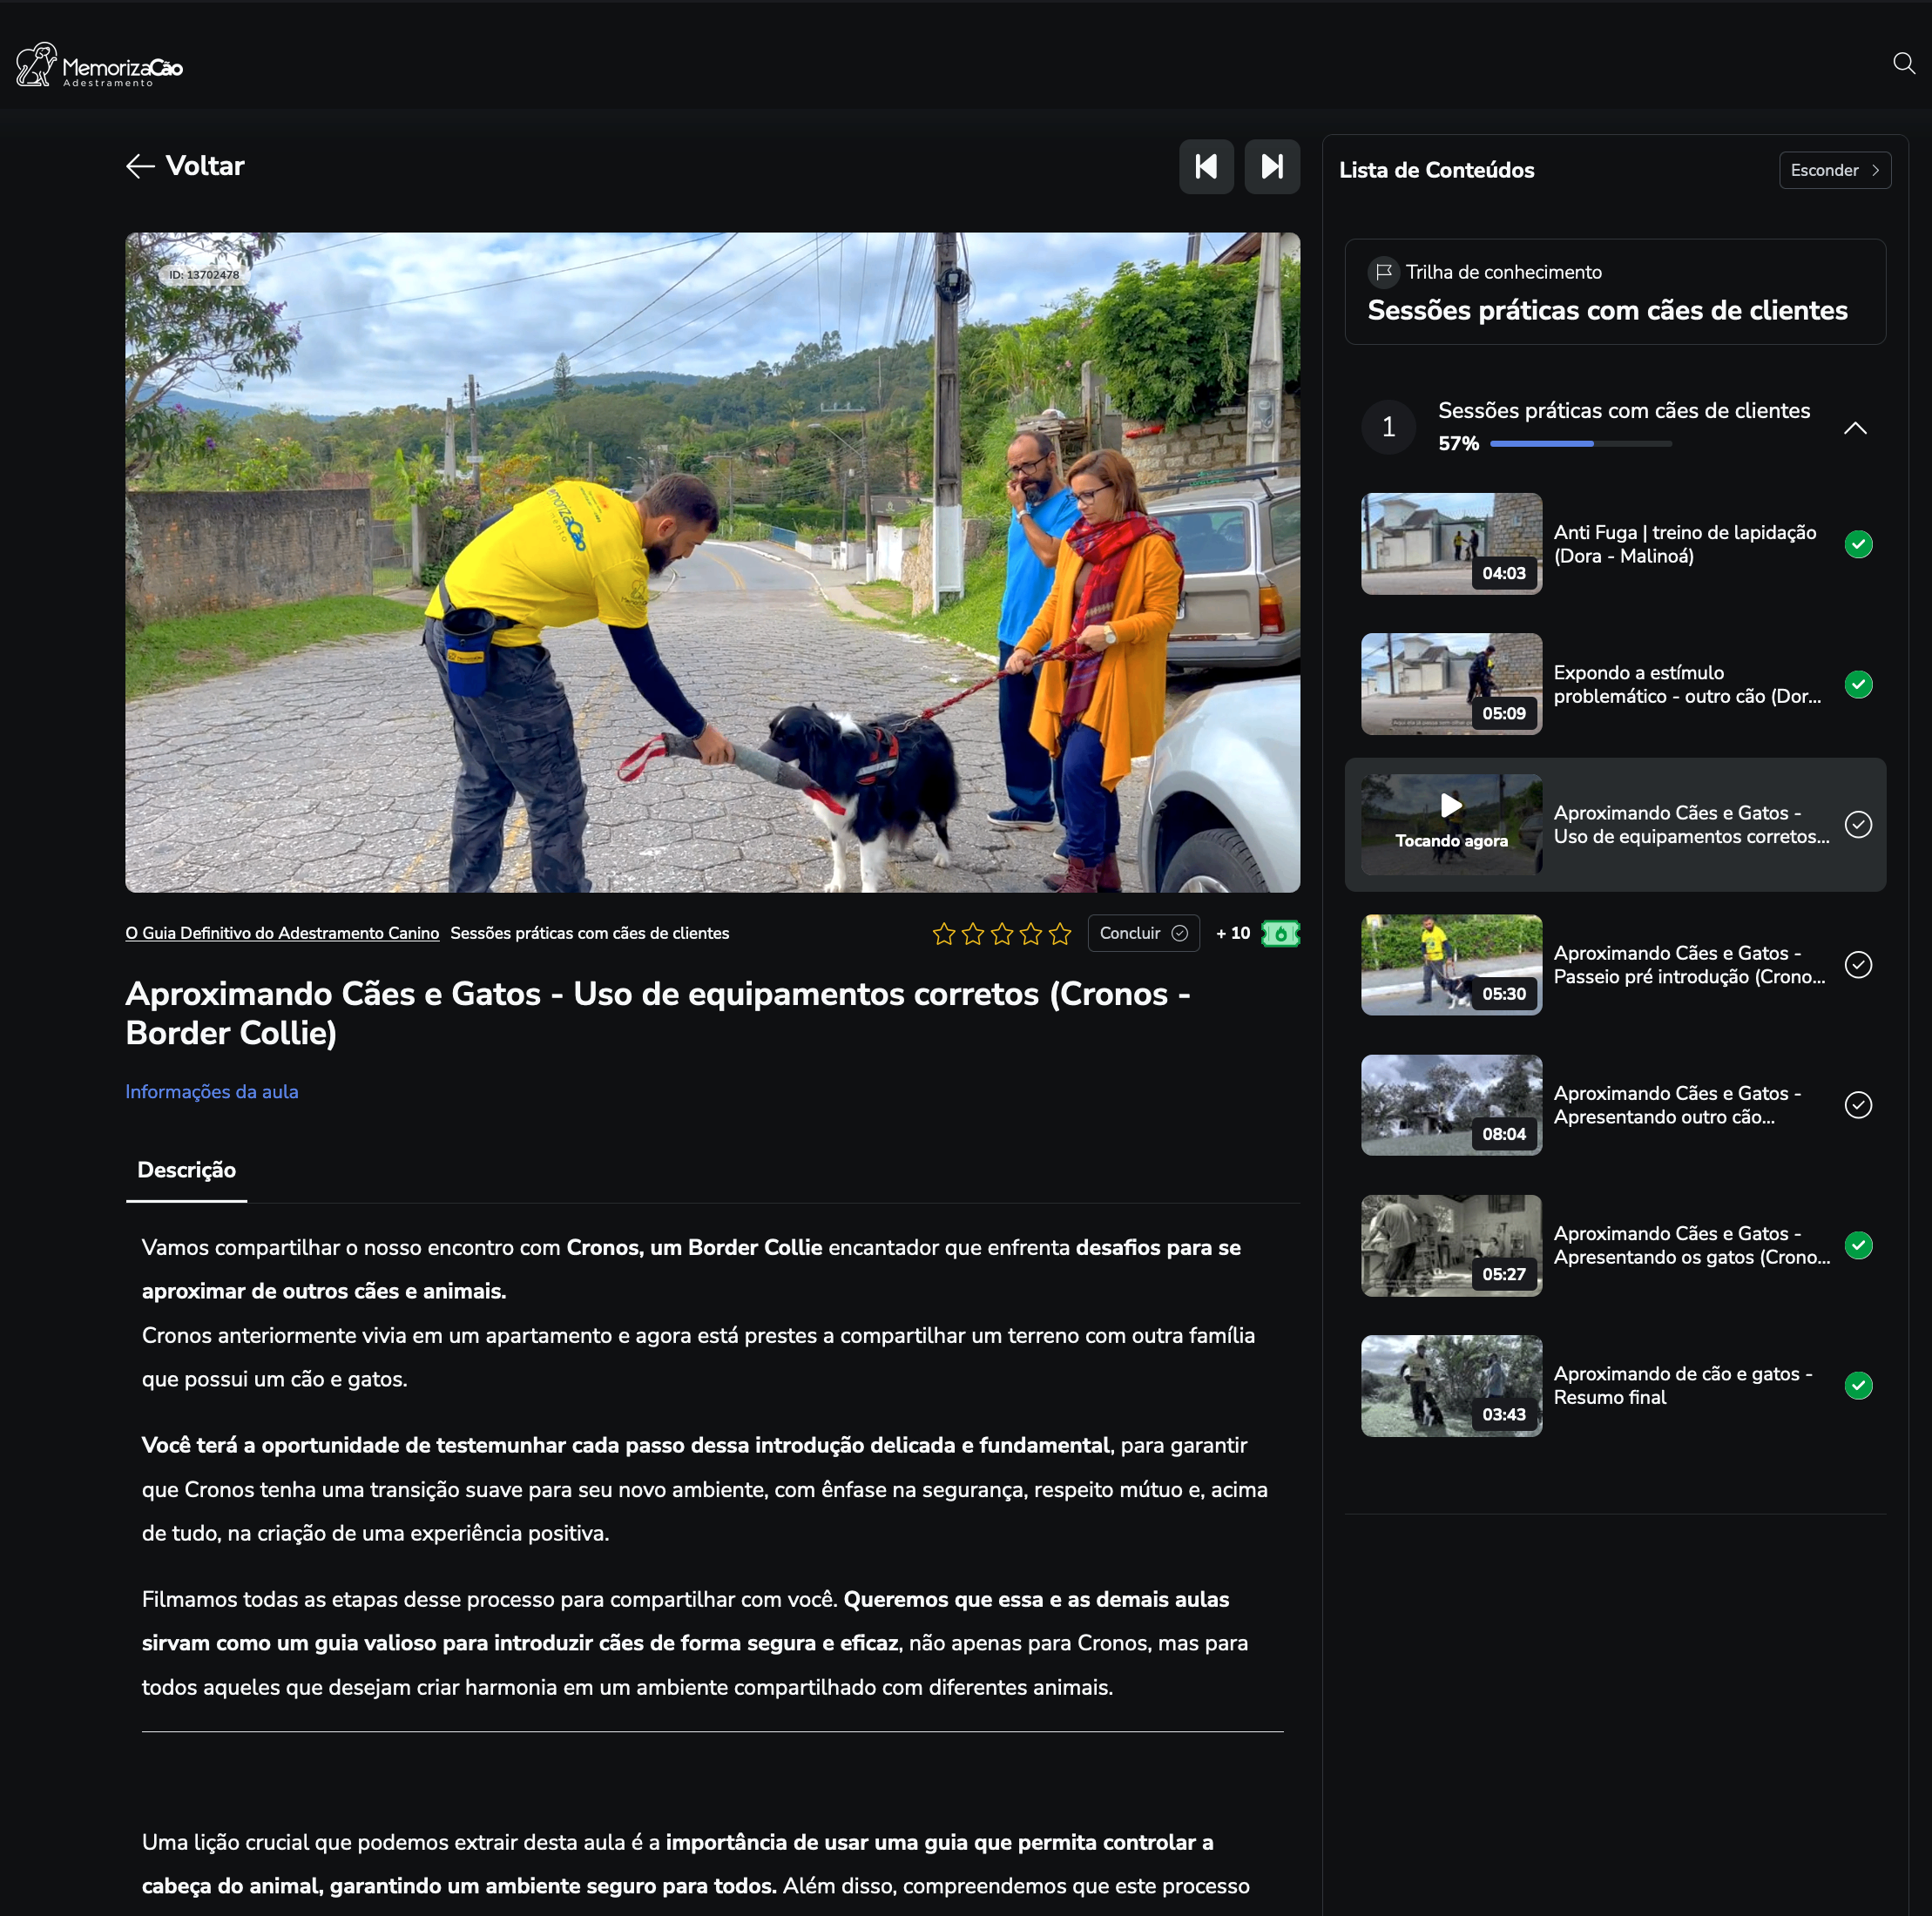Toggle check for 'Apresentando outro cão' lesson

point(1857,1105)
